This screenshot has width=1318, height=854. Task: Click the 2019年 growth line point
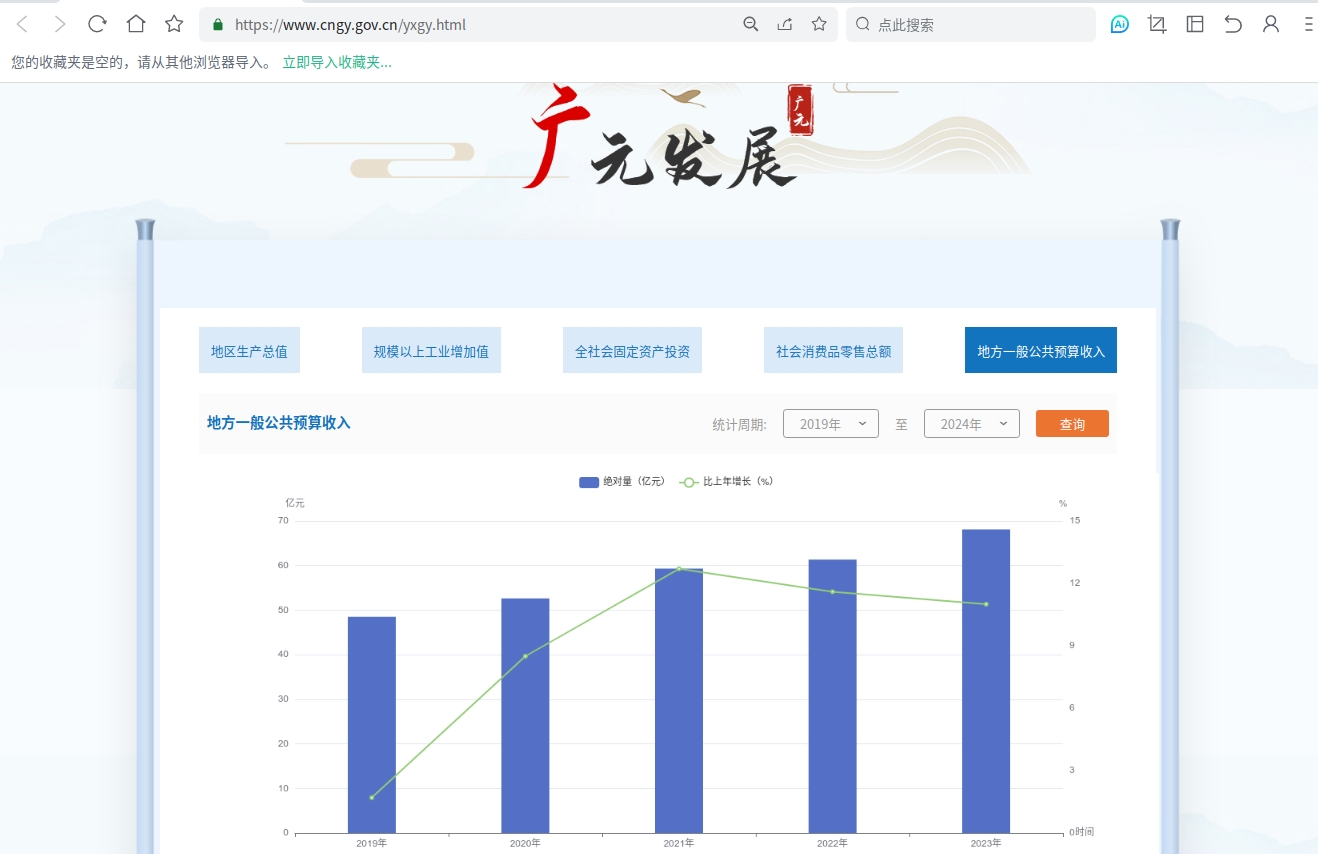coord(372,797)
